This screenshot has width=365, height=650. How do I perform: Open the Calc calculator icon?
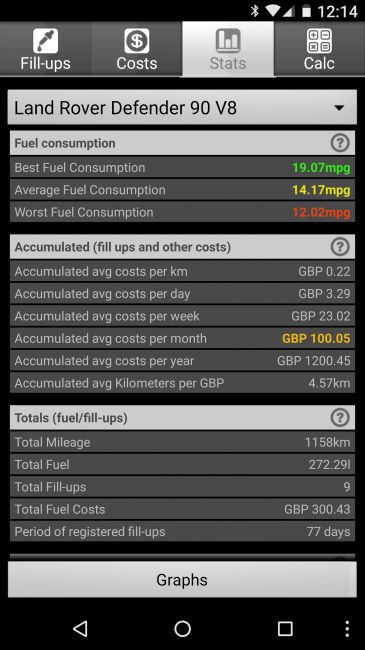pos(319,41)
